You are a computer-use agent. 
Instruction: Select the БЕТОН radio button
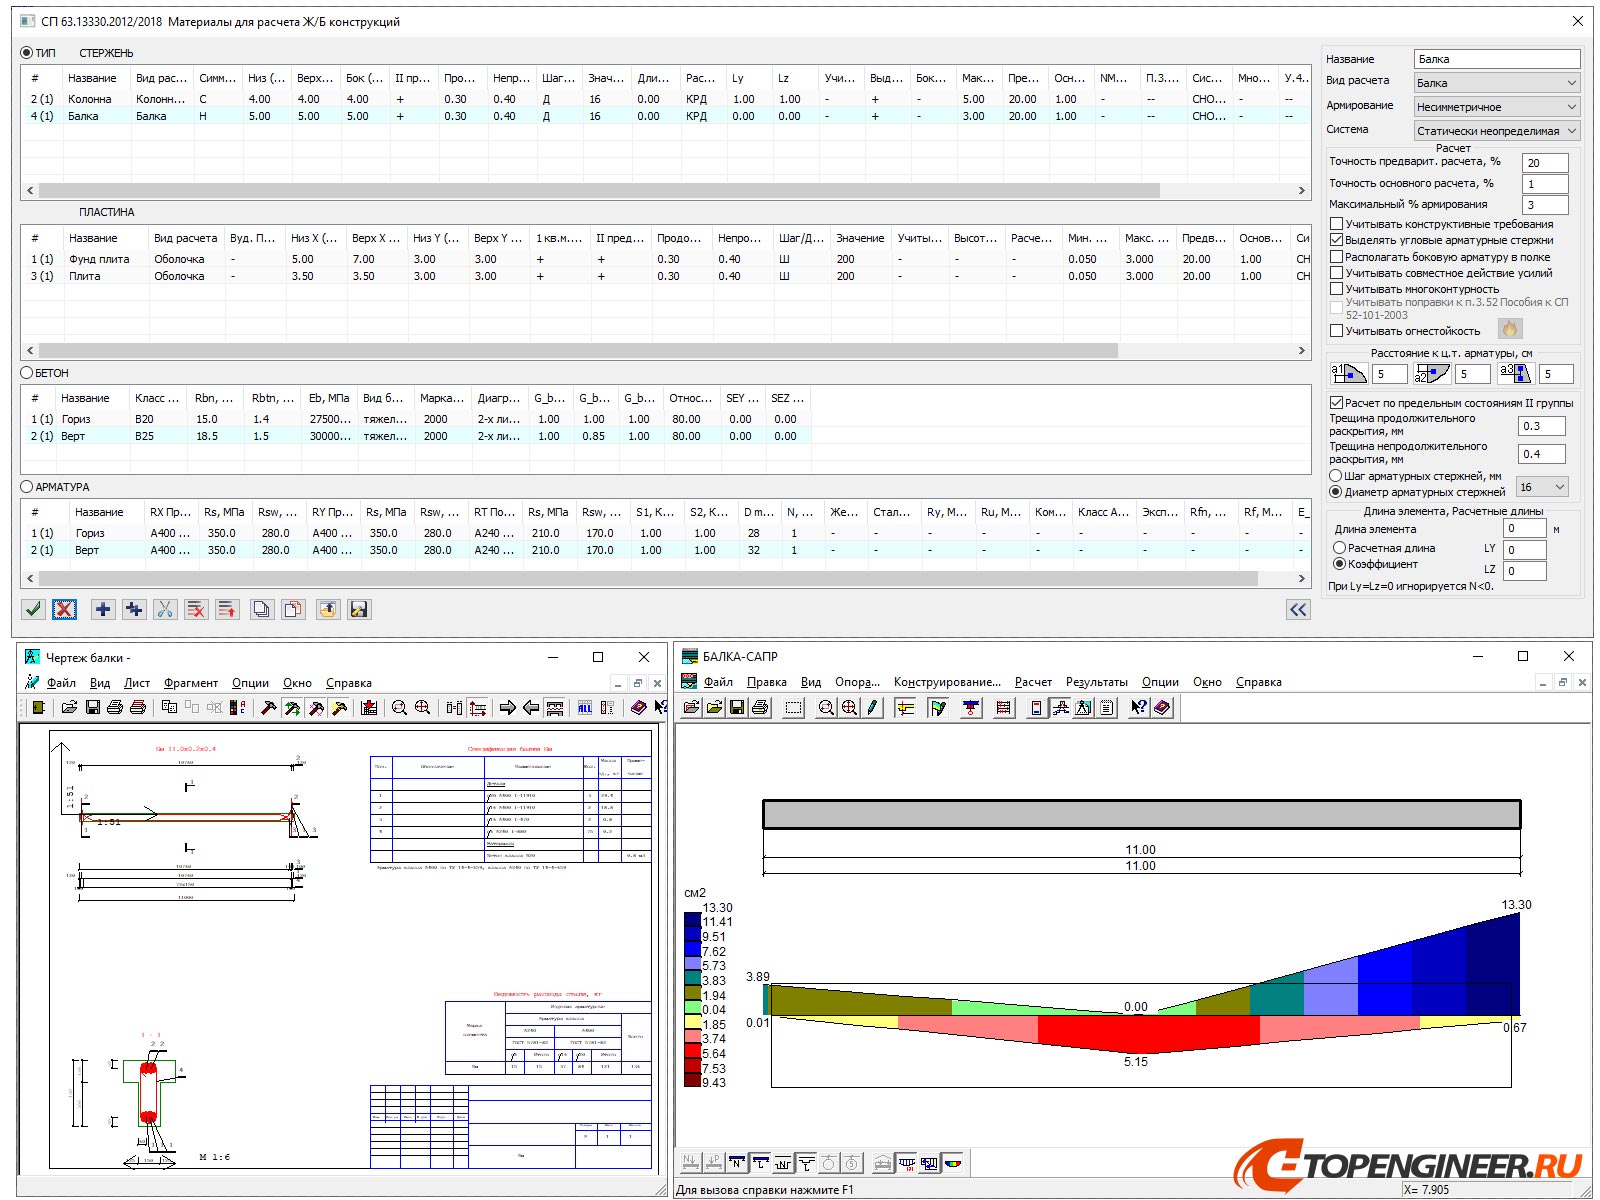(x=27, y=373)
